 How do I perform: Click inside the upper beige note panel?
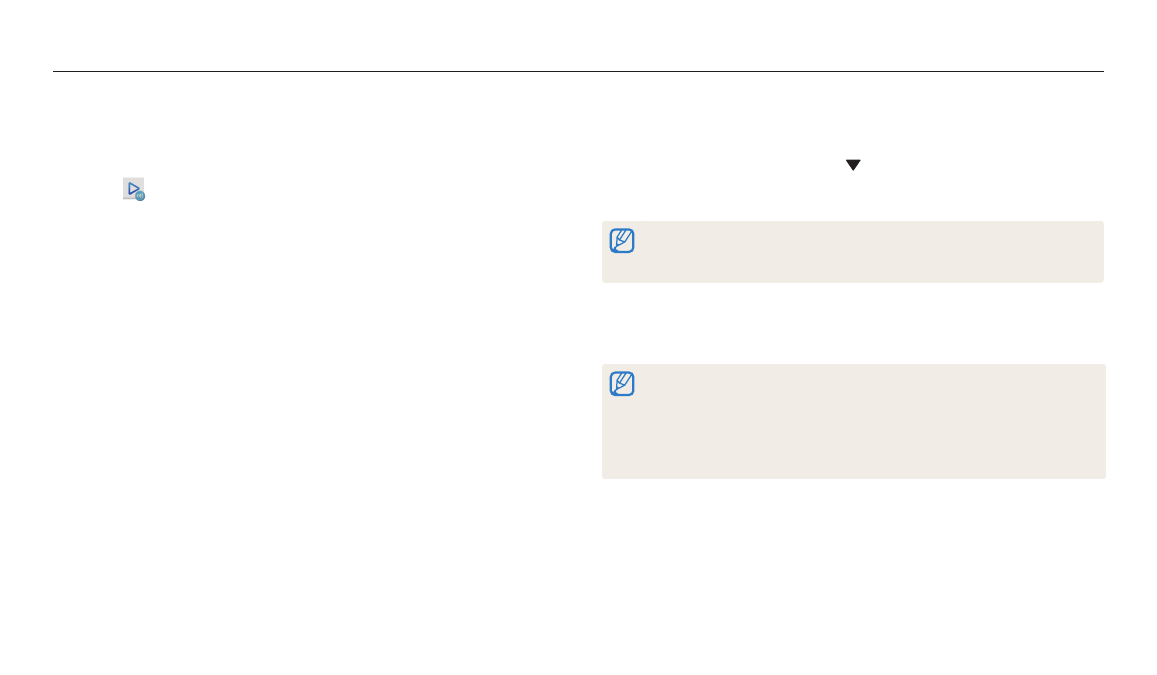[x=852, y=252]
